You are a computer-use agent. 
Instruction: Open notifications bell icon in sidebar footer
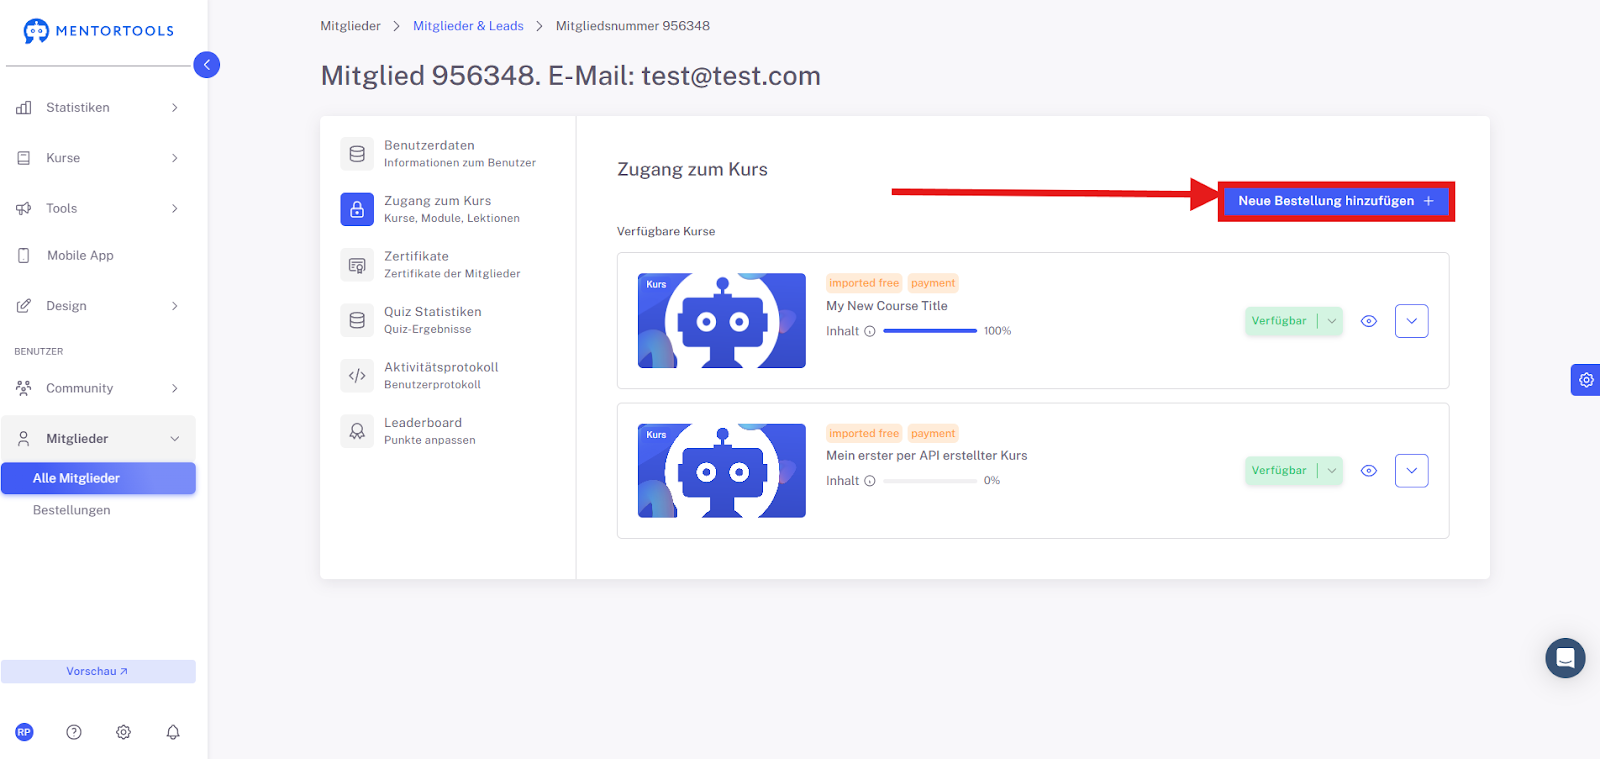[173, 732]
